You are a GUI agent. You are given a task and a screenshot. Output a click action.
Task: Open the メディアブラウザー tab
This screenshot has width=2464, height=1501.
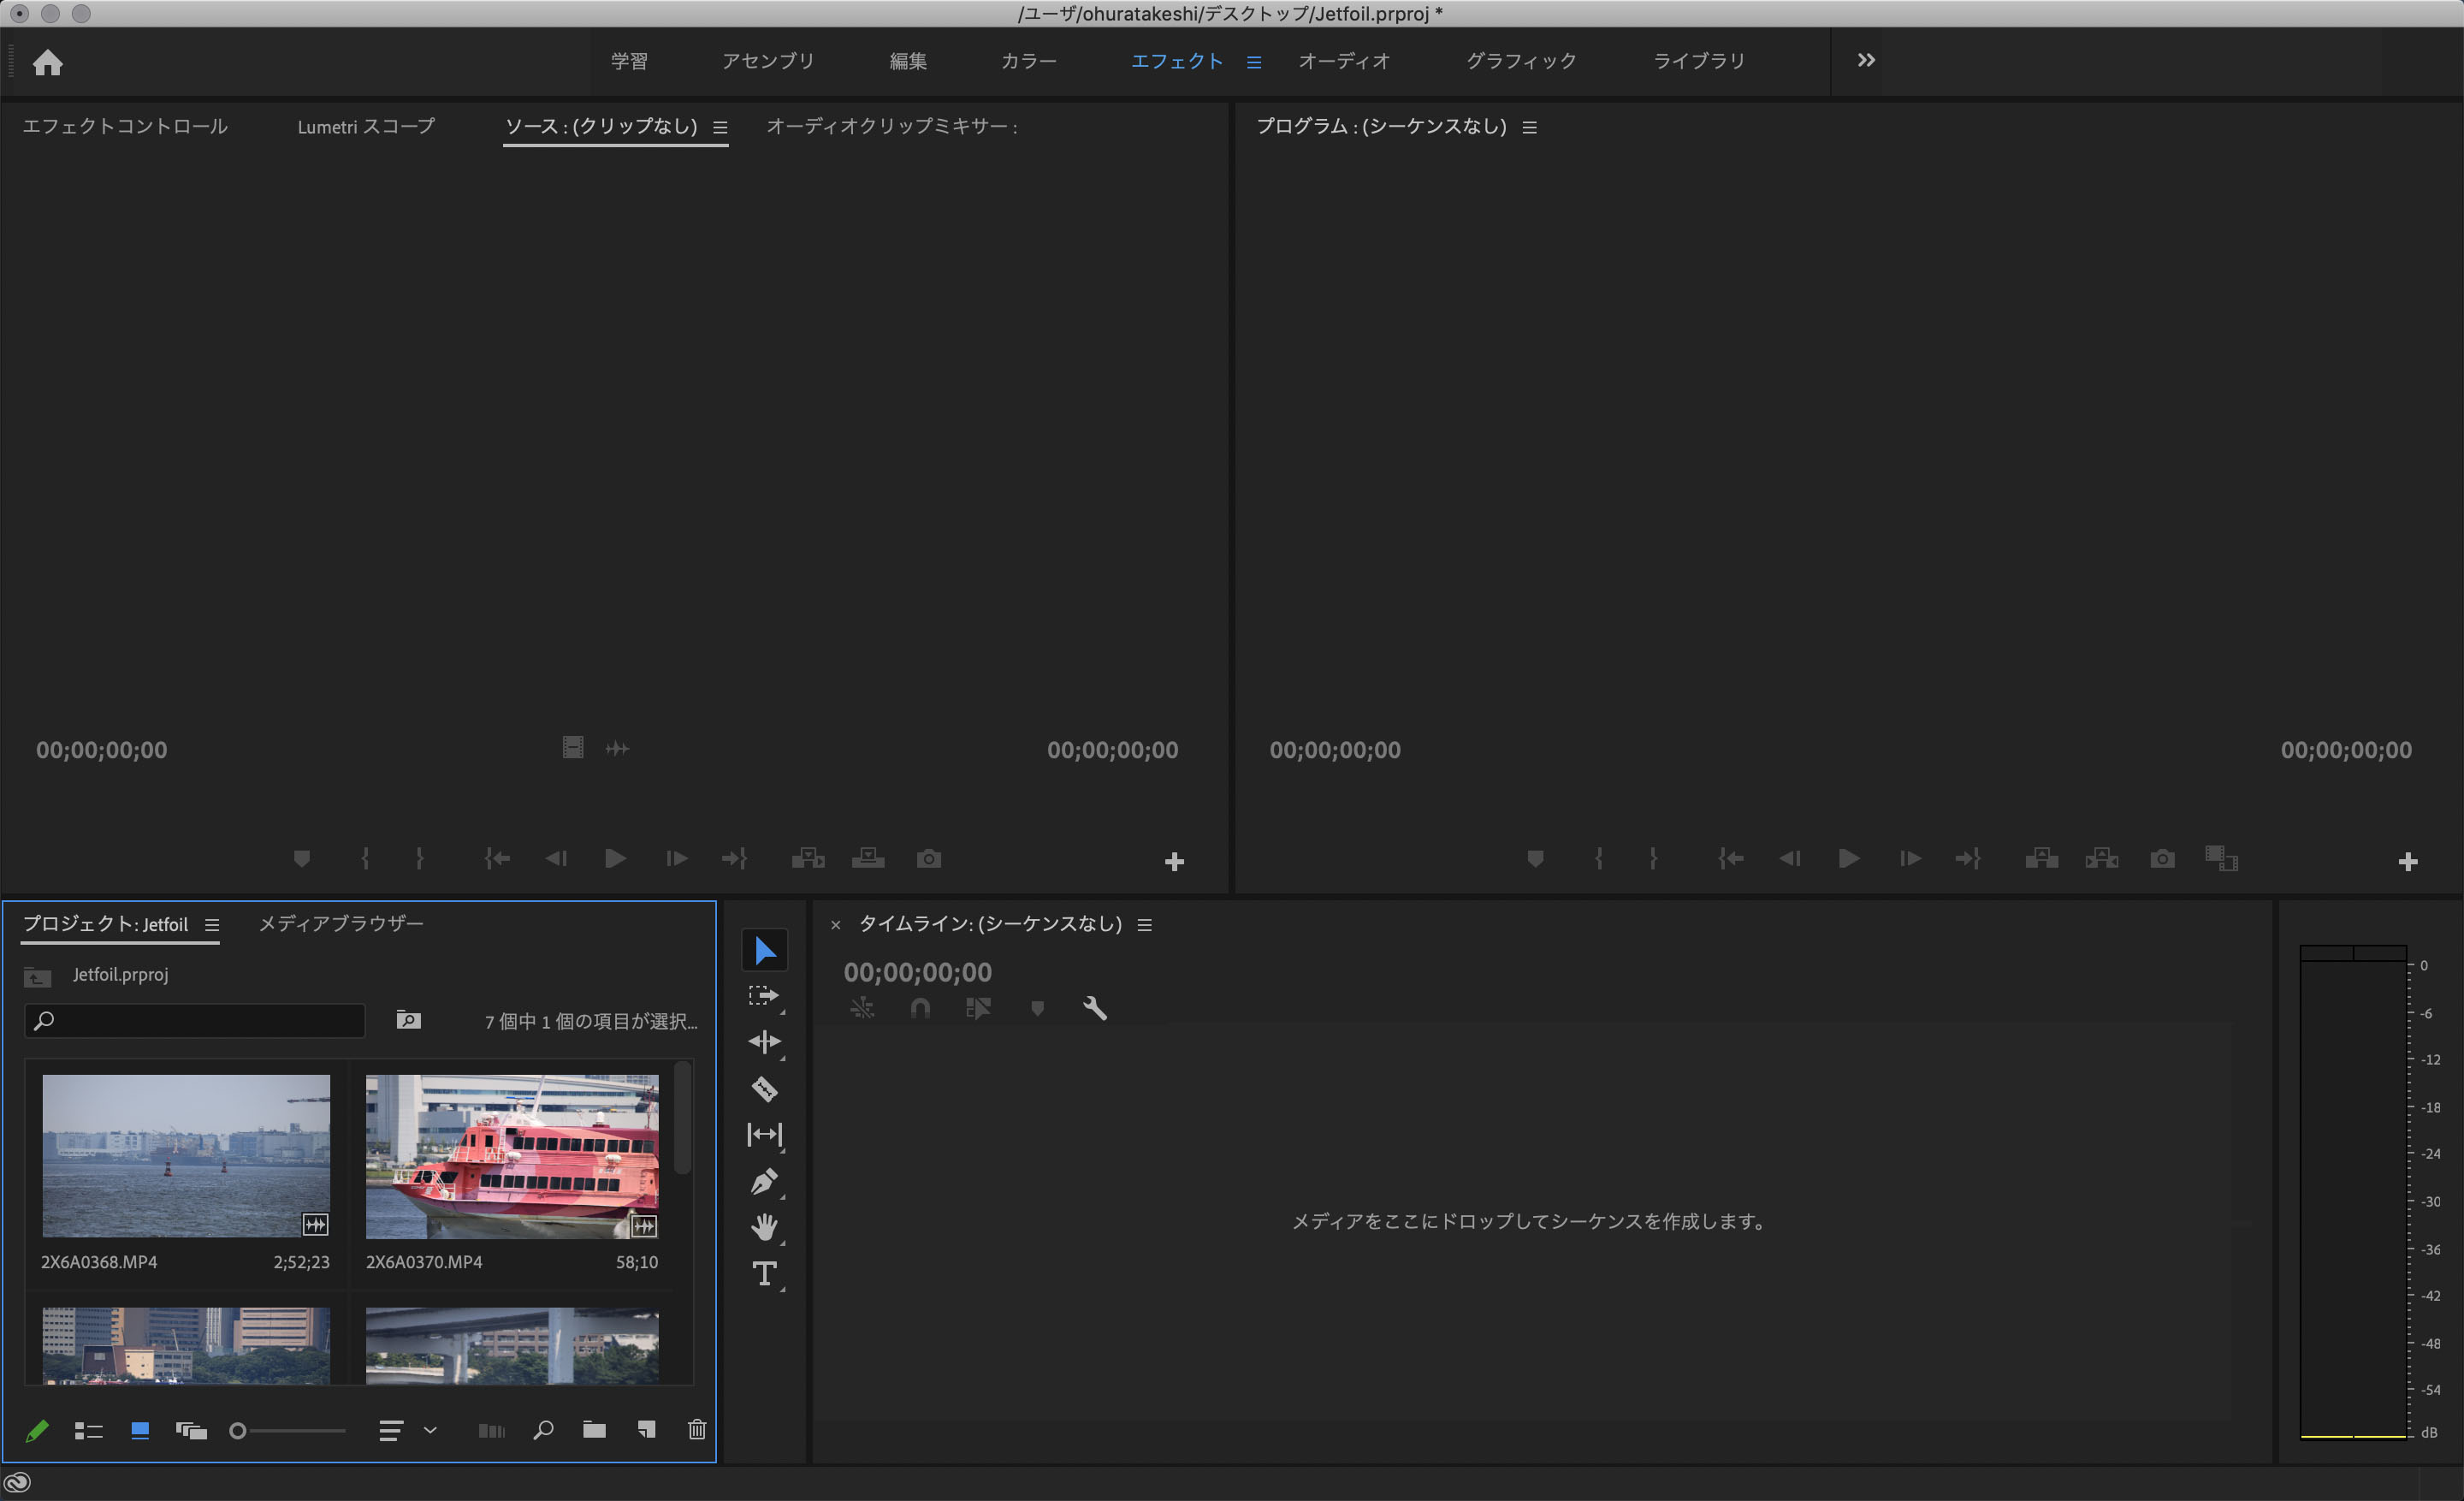point(341,923)
